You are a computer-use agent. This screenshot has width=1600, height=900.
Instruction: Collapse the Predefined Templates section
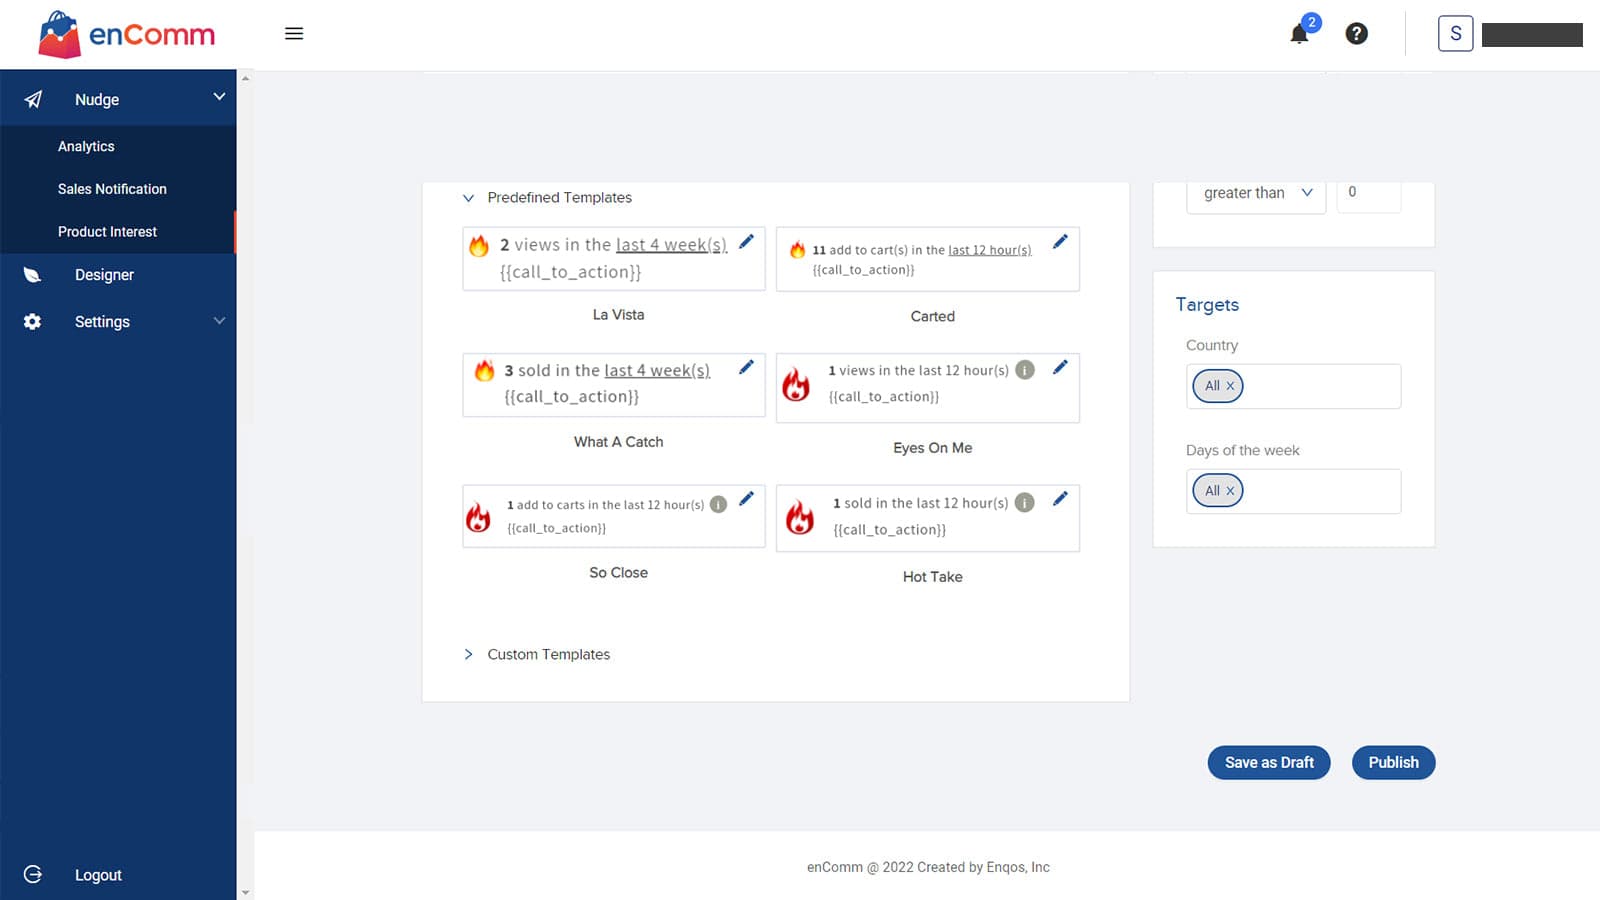pos(468,198)
